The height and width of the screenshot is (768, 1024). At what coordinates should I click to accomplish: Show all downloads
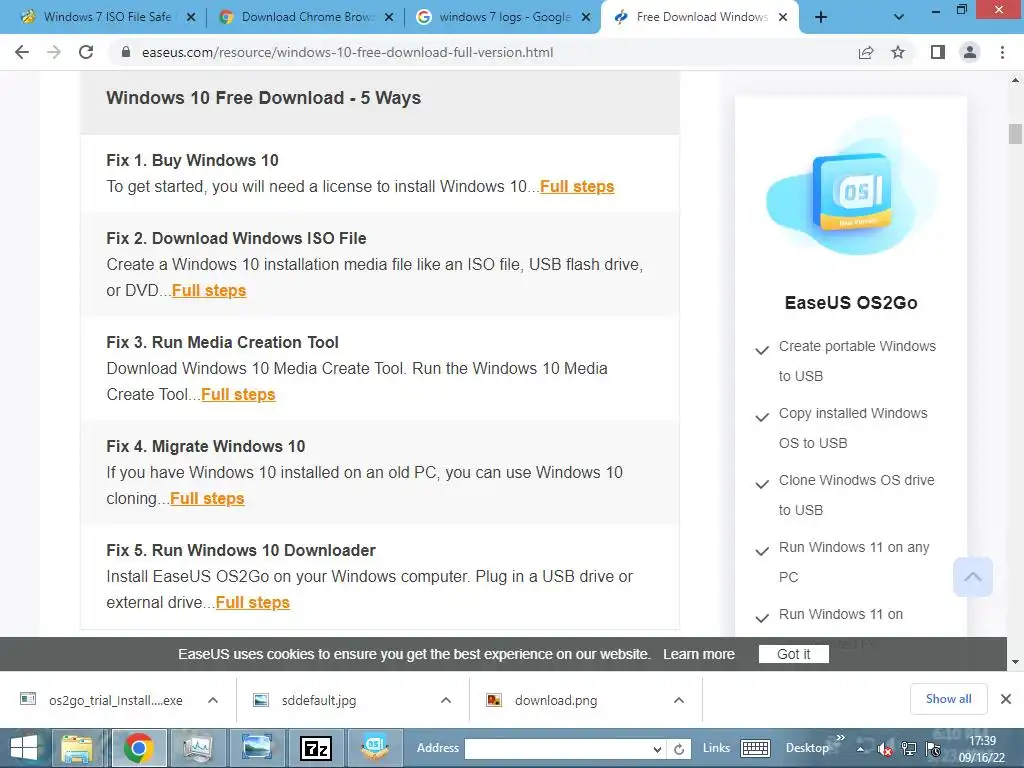(x=948, y=699)
